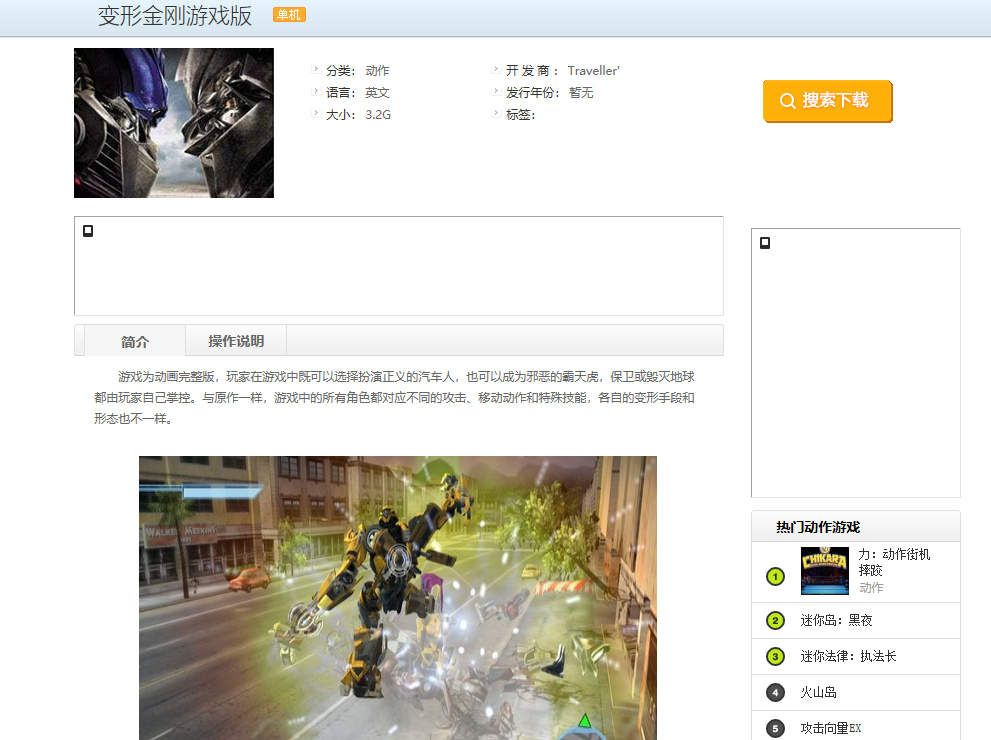The image size is (991, 740).
Task: Click the 标签 label
Action: point(520,115)
